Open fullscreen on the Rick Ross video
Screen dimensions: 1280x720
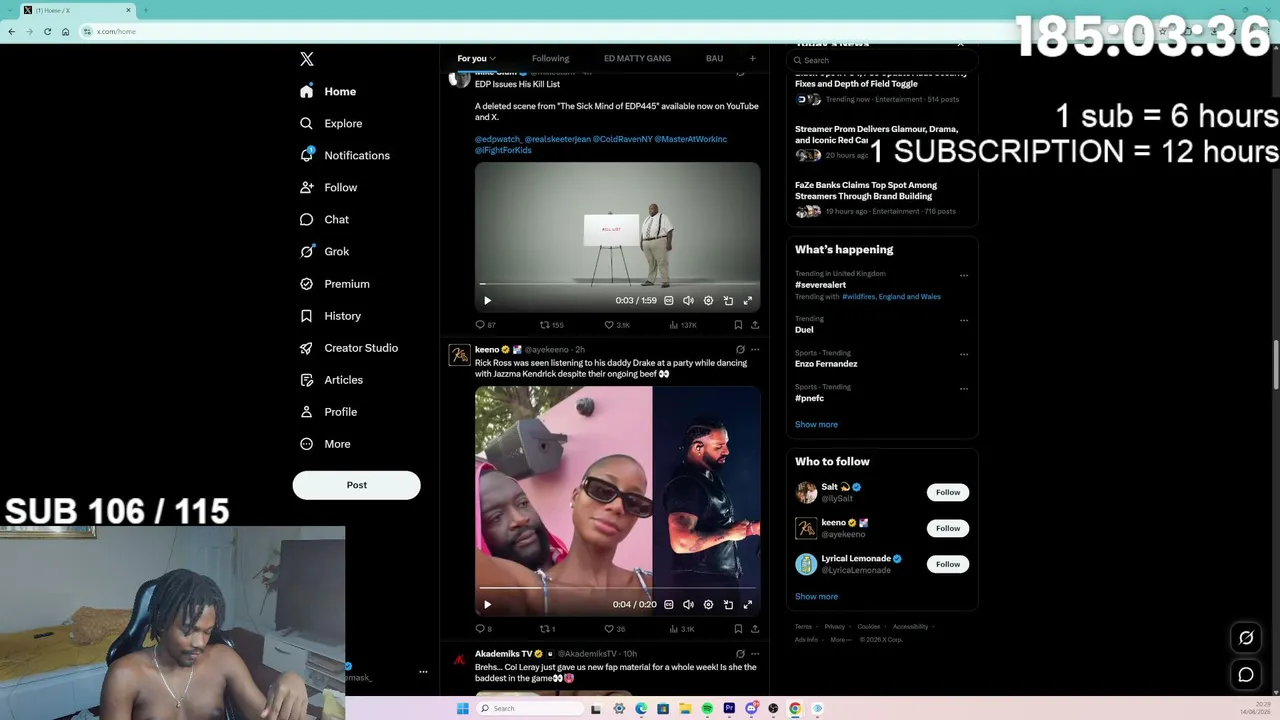[747, 604]
